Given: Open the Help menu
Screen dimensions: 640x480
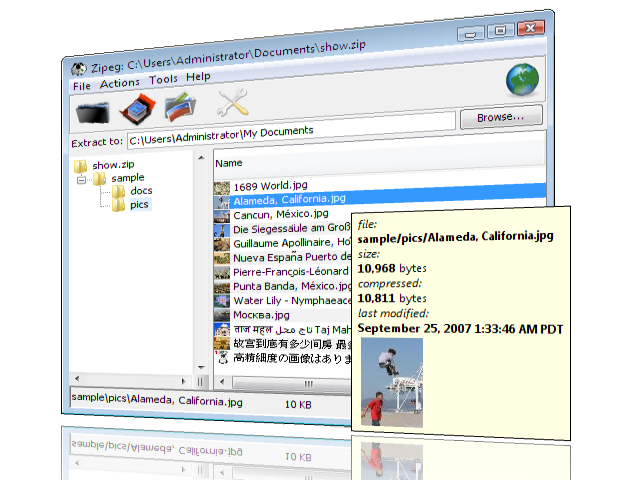Looking at the screenshot, I should point(198,78).
